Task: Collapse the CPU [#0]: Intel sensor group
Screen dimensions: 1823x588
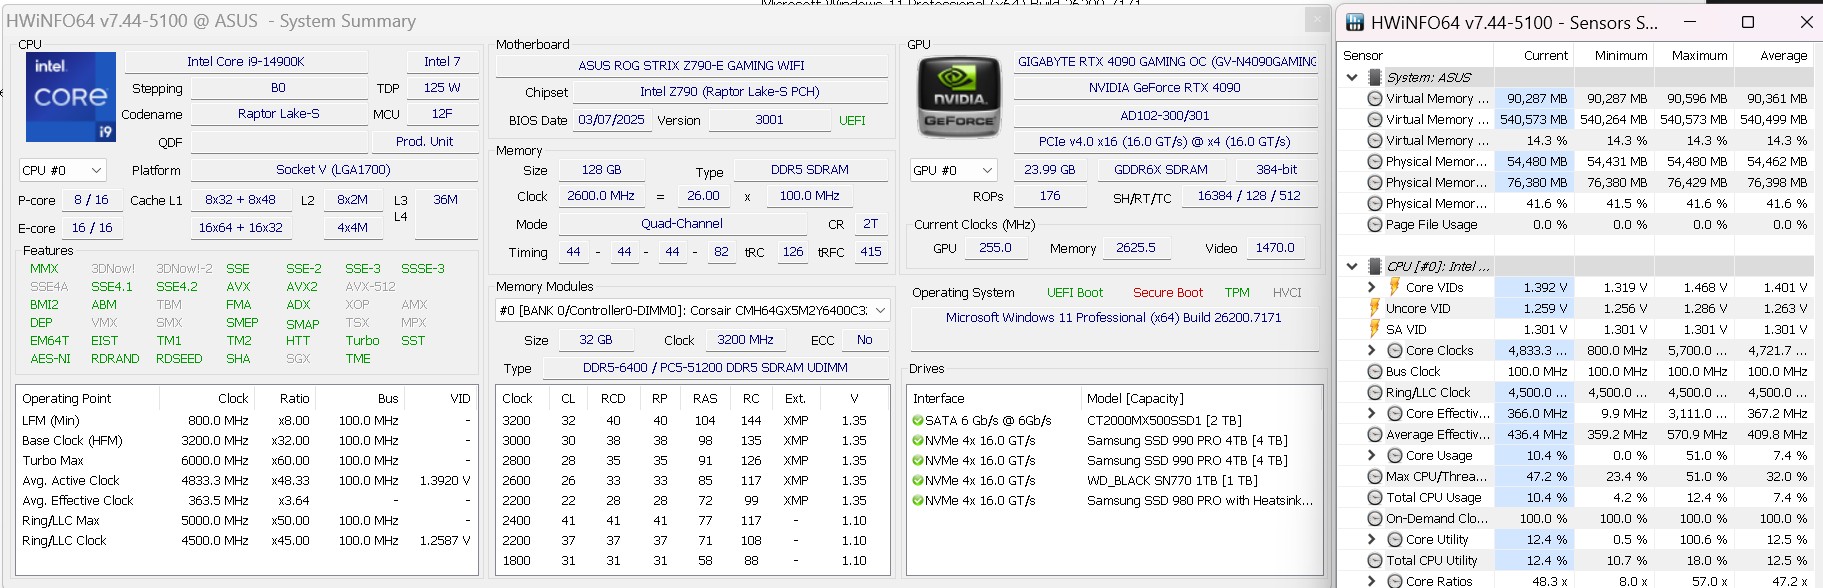Action: point(1352,266)
